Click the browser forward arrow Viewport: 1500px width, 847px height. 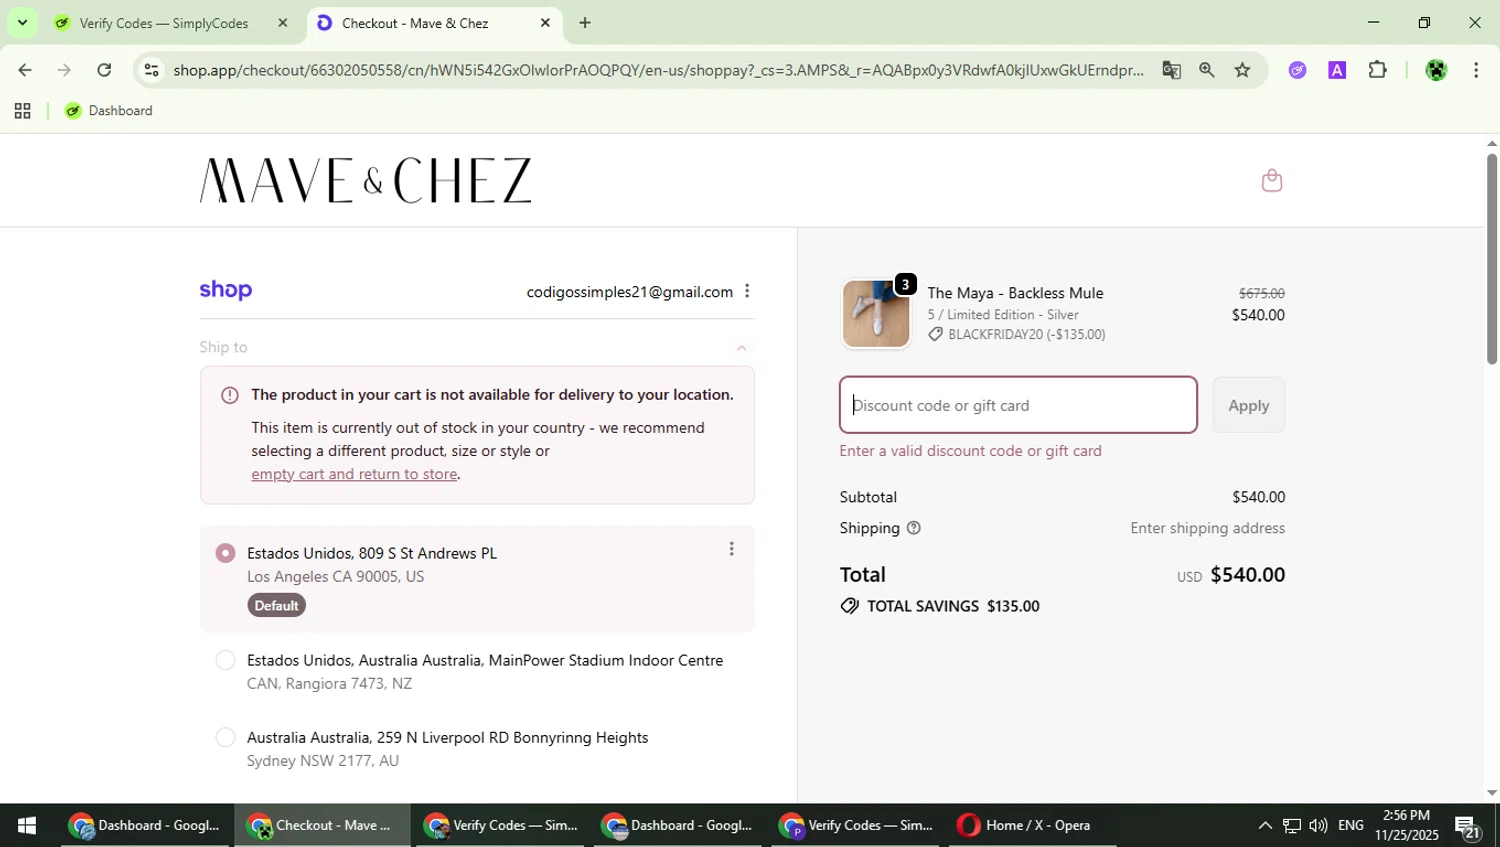[64, 70]
